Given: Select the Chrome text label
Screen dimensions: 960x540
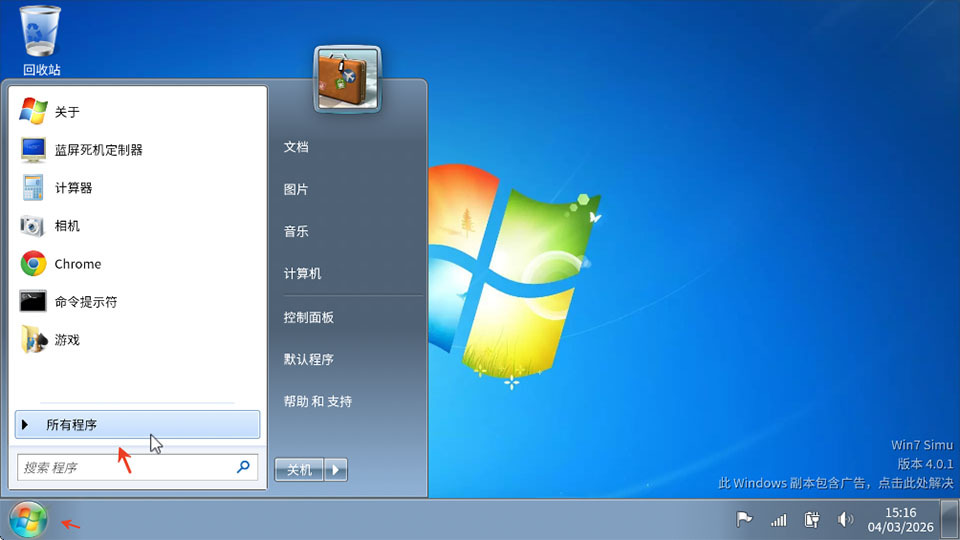Looking at the screenshot, I should [x=78, y=264].
